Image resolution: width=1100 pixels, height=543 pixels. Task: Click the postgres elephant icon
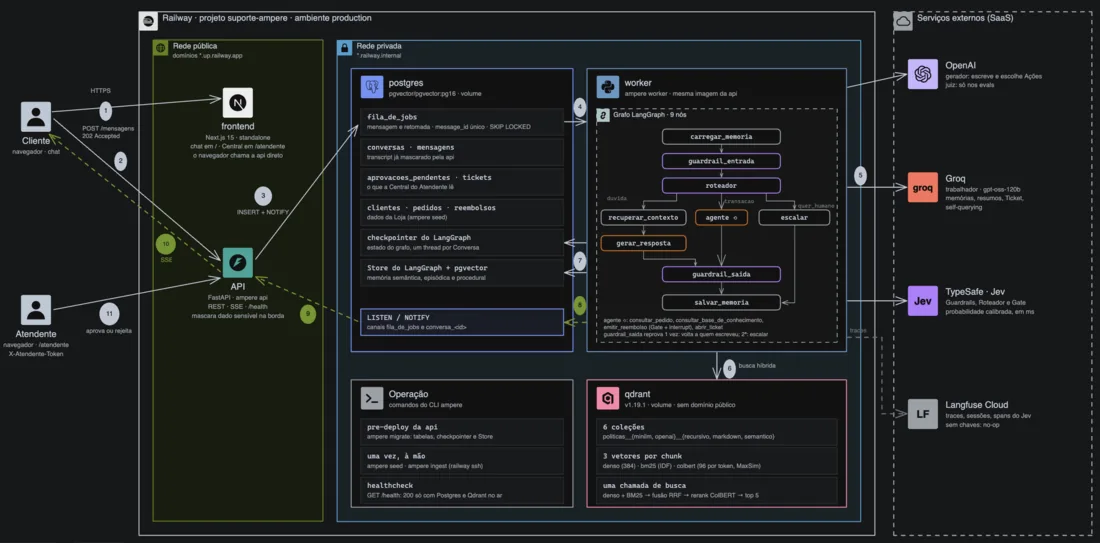[373, 87]
